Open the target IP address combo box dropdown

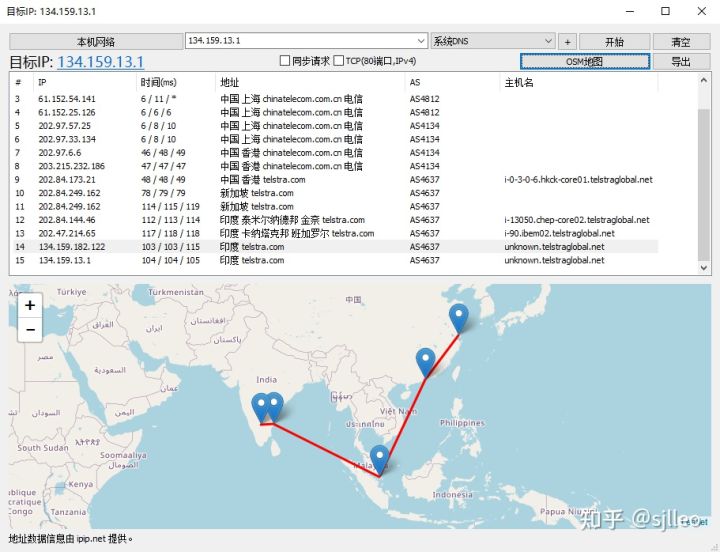click(421, 41)
